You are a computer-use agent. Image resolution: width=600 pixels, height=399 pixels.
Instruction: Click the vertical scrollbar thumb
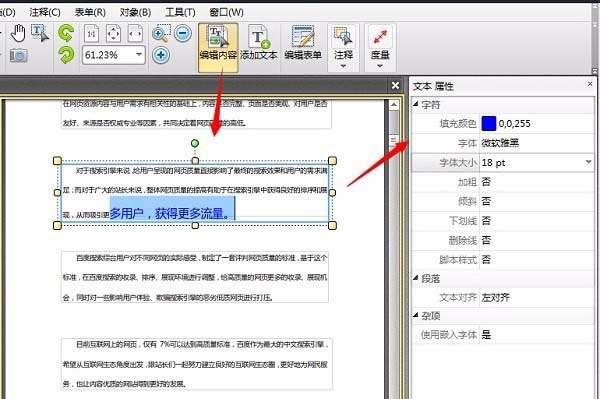394,140
